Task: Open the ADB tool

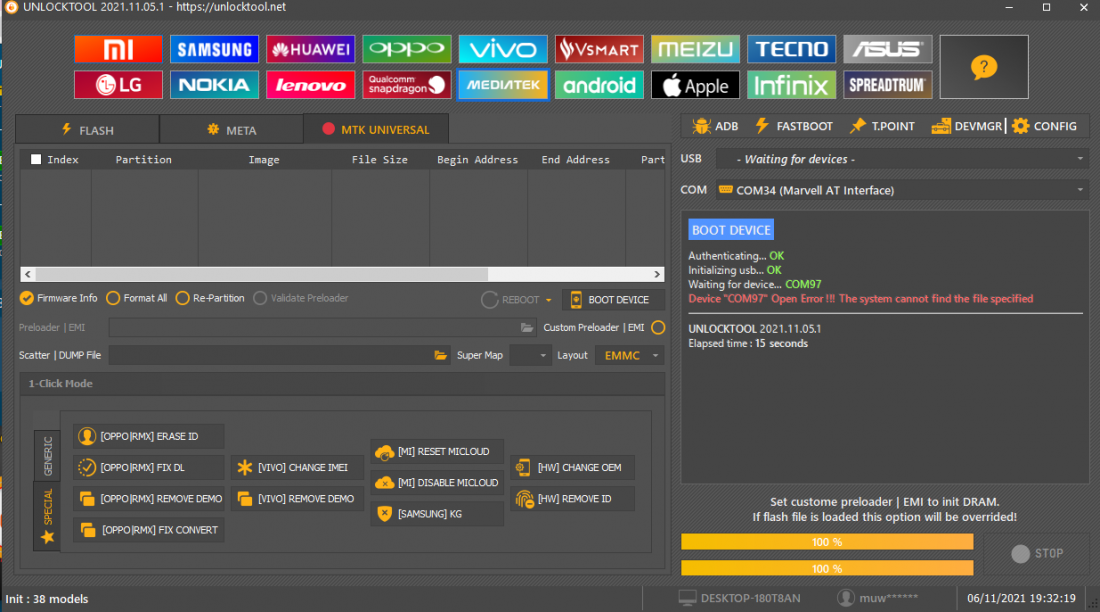Action: 715,126
